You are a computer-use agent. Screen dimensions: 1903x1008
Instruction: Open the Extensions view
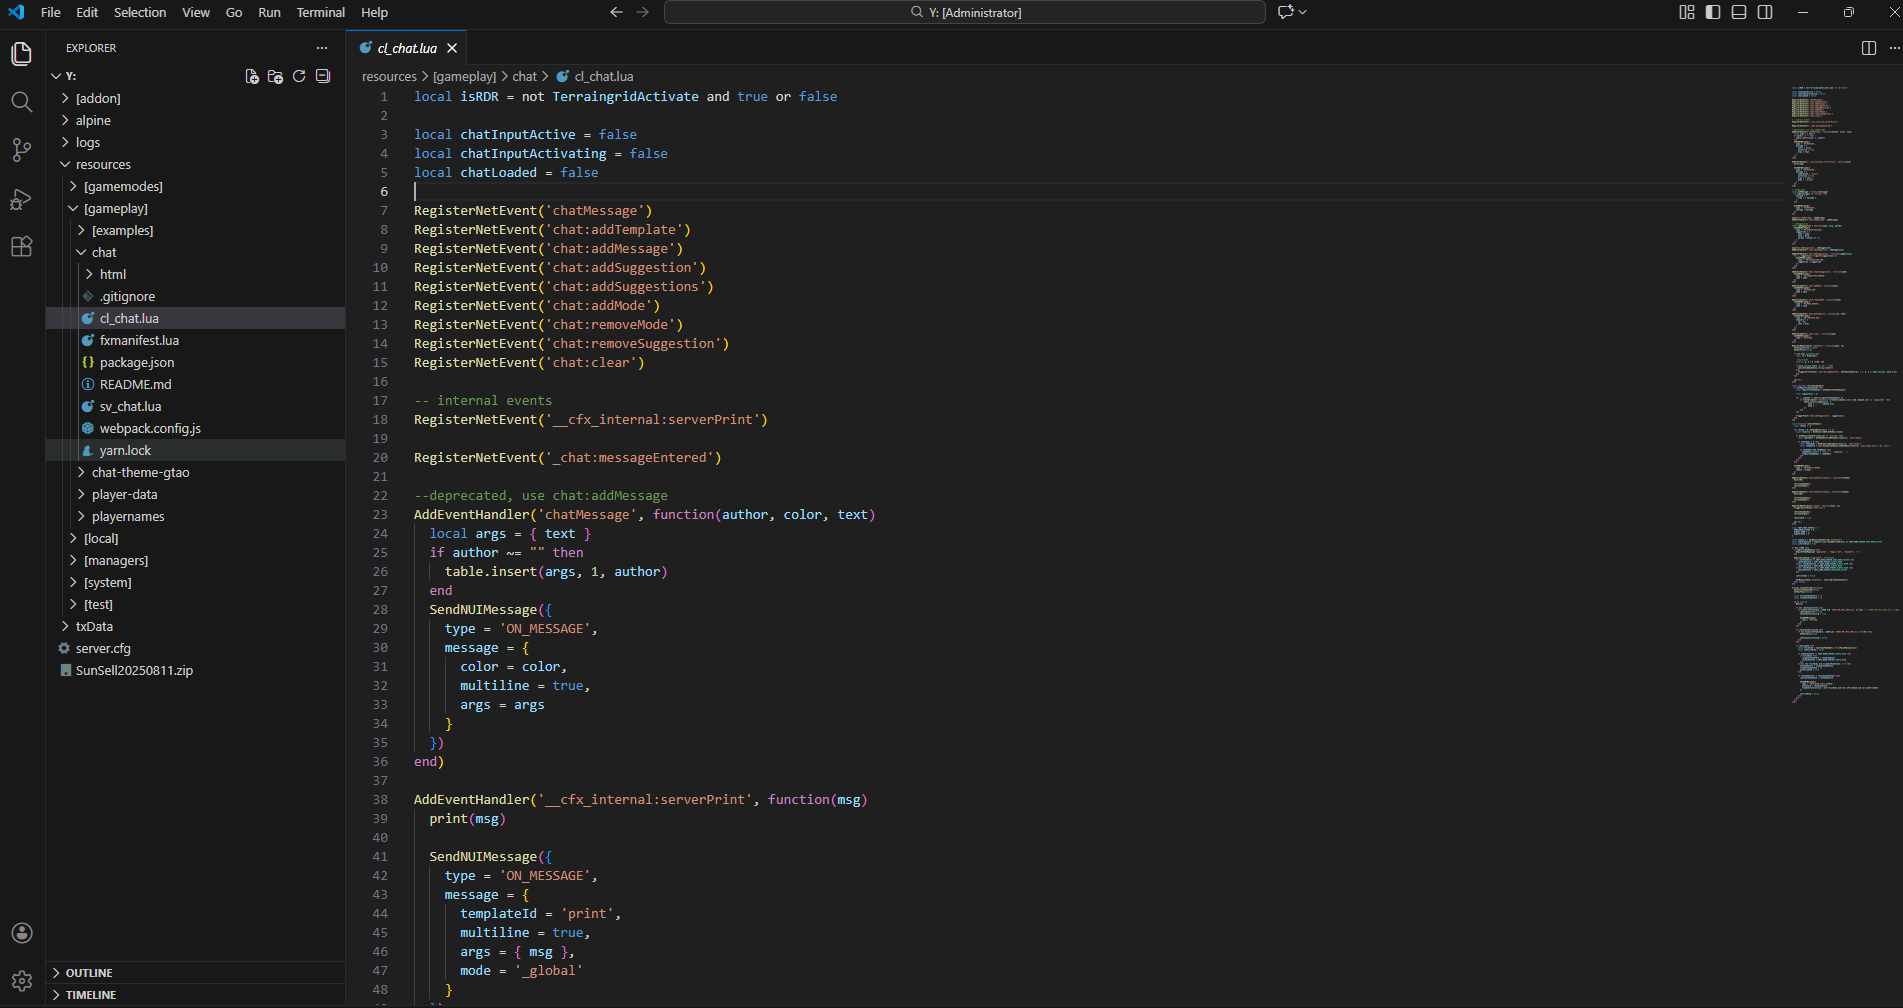pos(21,247)
